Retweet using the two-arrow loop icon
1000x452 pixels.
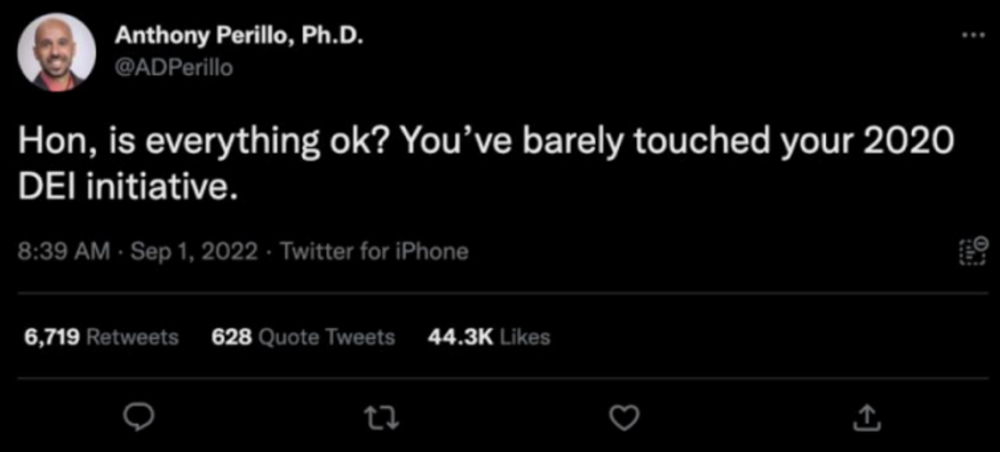click(380, 418)
